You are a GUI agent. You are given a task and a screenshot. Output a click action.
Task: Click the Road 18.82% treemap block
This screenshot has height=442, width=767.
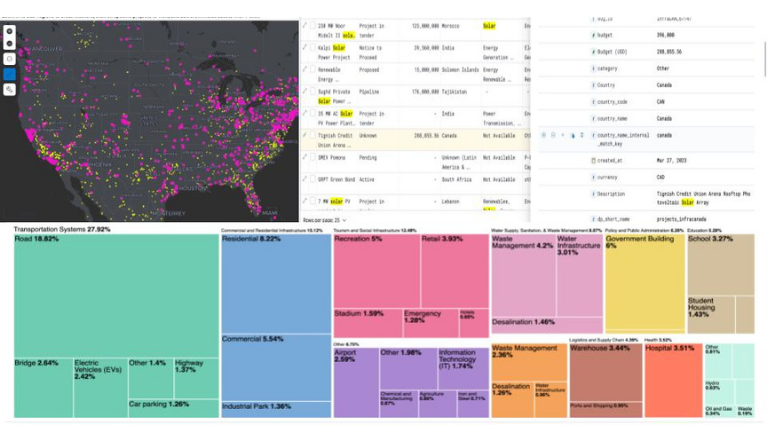[116, 295]
